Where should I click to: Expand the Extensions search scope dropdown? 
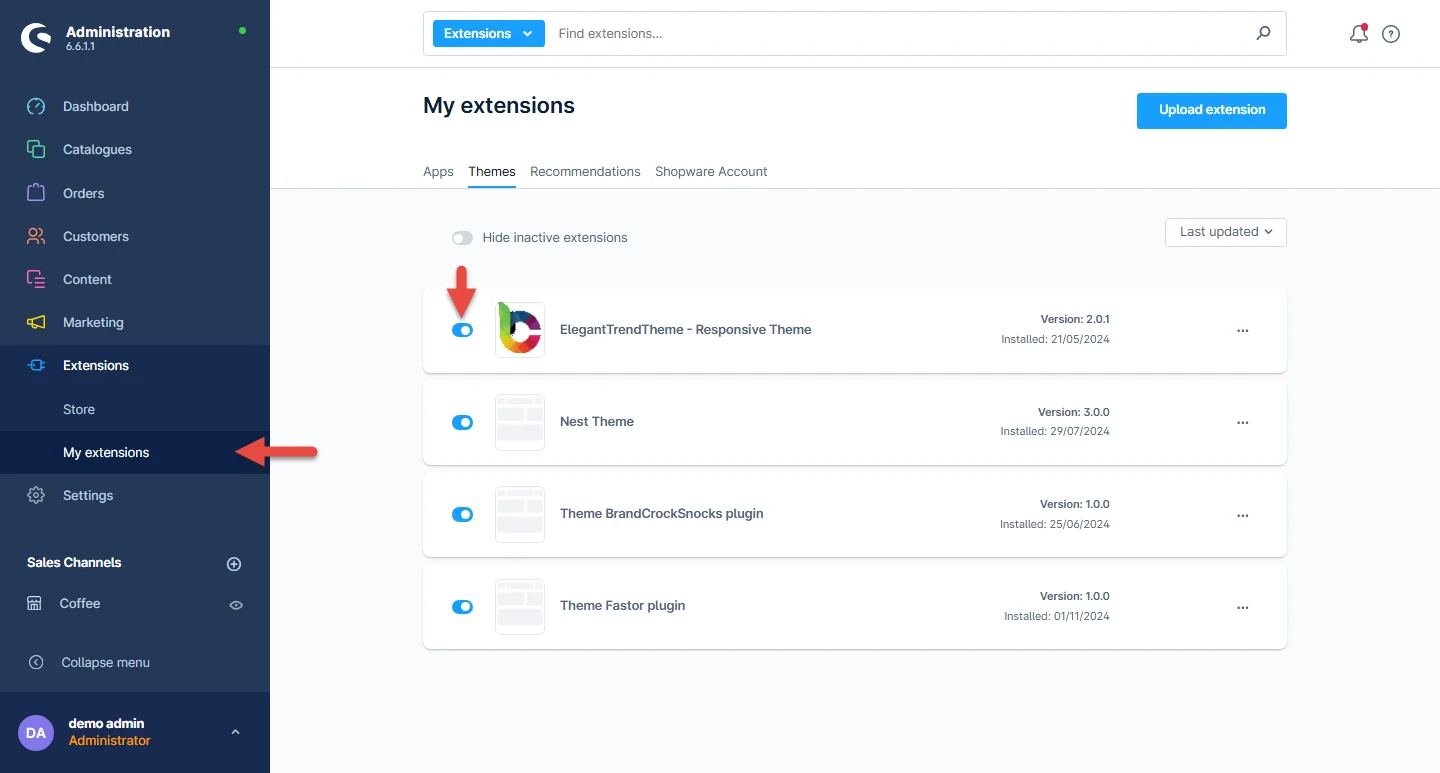tap(488, 33)
